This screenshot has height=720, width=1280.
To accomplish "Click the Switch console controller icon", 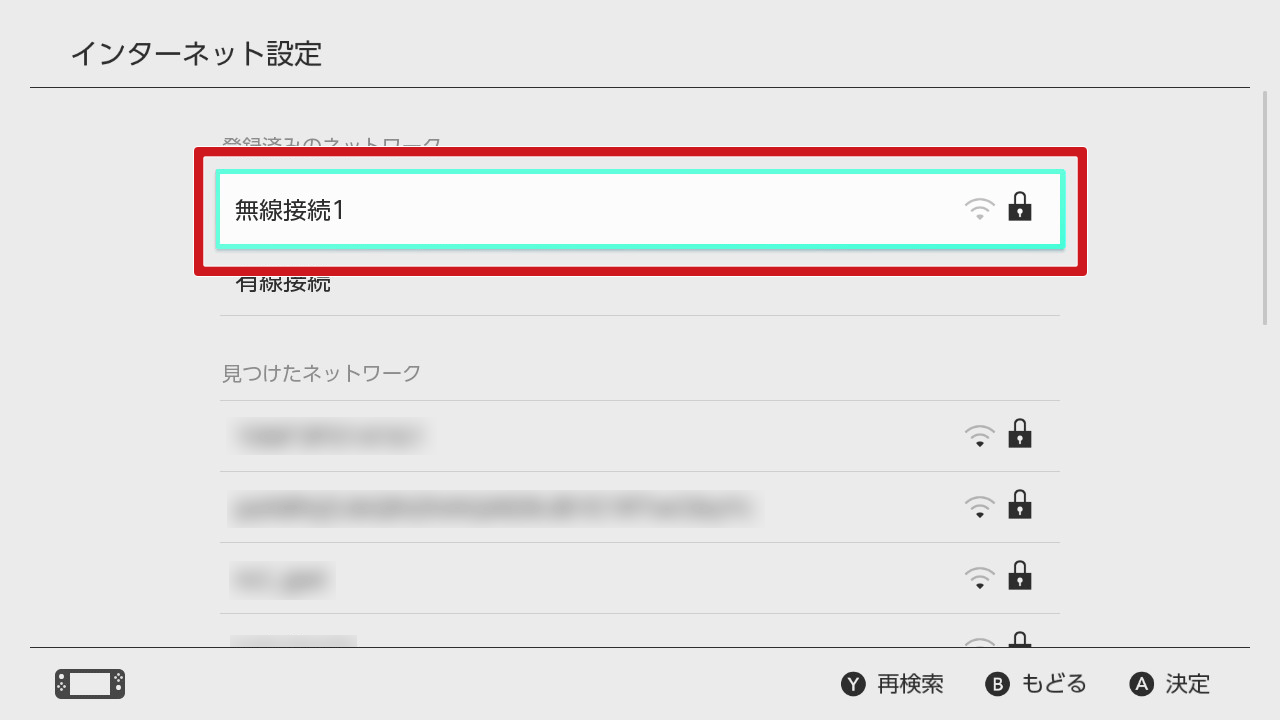I will [x=90, y=684].
